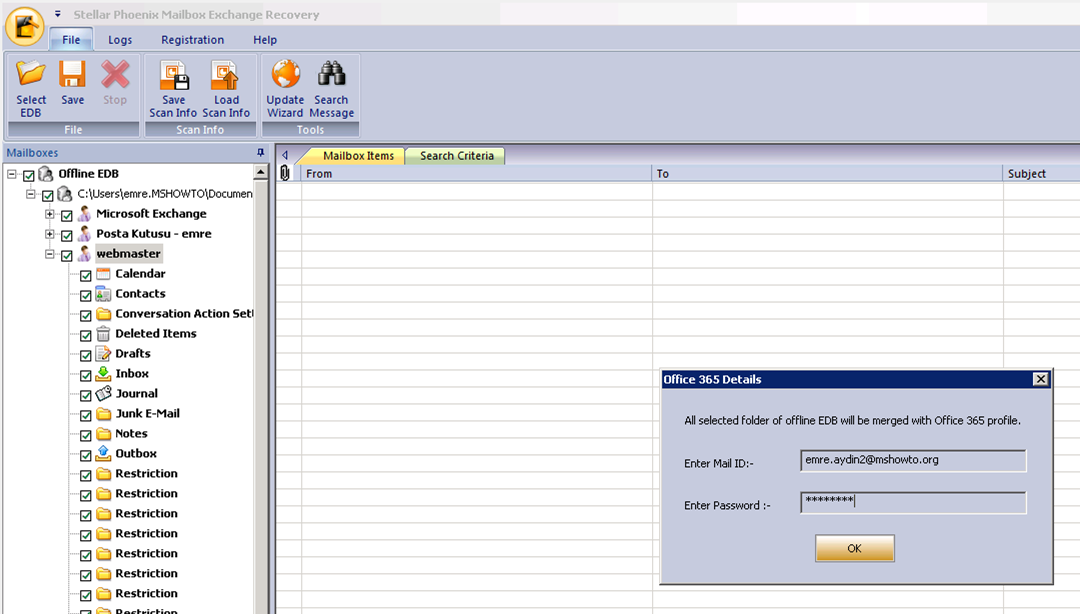Uncheck the Microsoft Exchange mailbox checkbox
Screen dimensions: 1080x614
[x=67, y=216]
